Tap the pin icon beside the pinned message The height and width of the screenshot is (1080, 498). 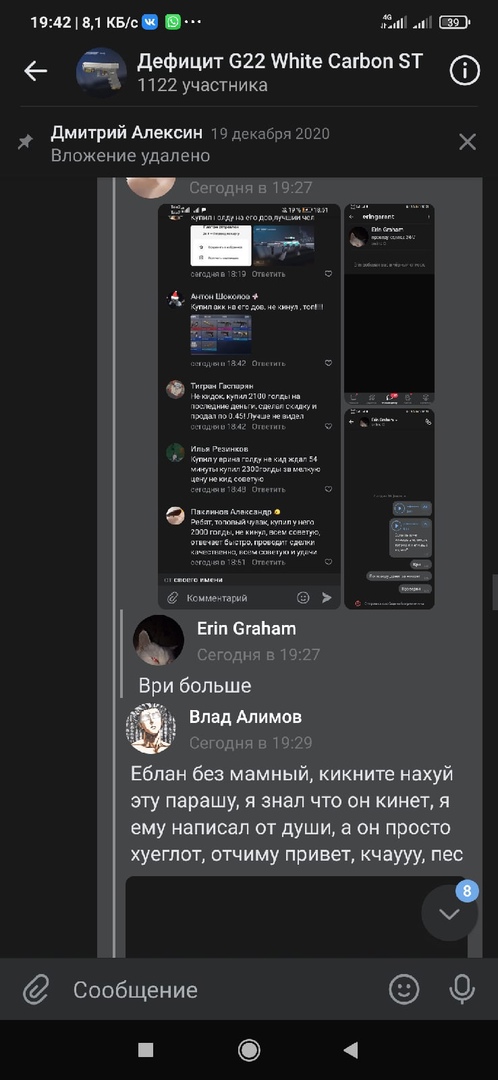click(x=25, y=143)
